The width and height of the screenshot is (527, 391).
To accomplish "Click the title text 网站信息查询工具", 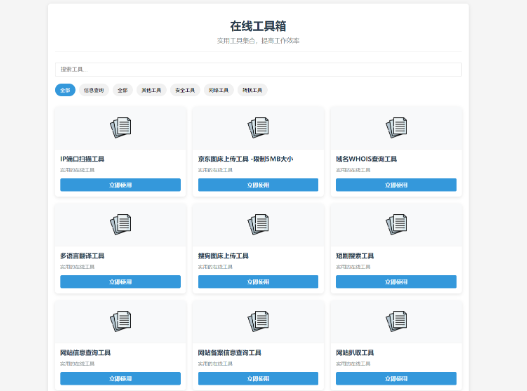I will (x=85, y=353).
